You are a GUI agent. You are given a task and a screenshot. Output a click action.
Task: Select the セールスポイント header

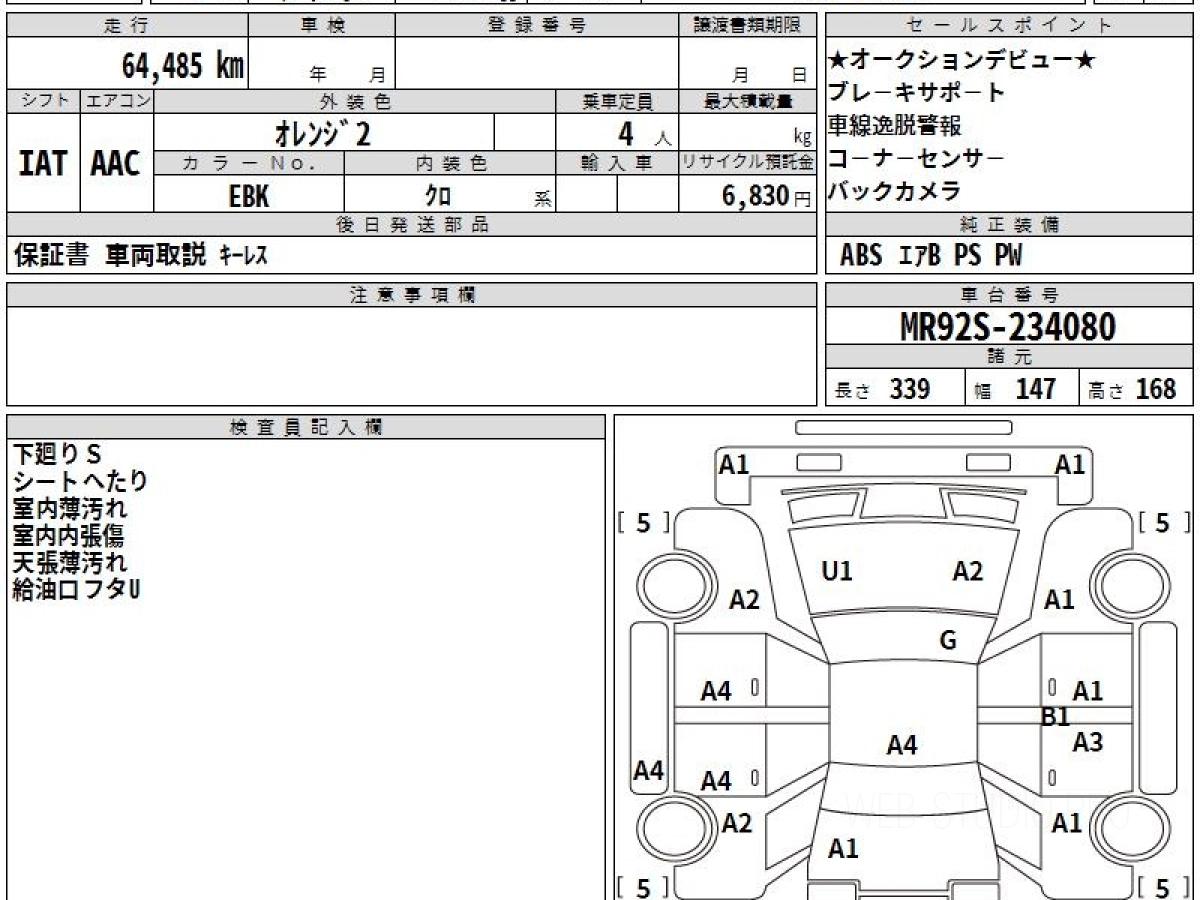[1009, 25]
